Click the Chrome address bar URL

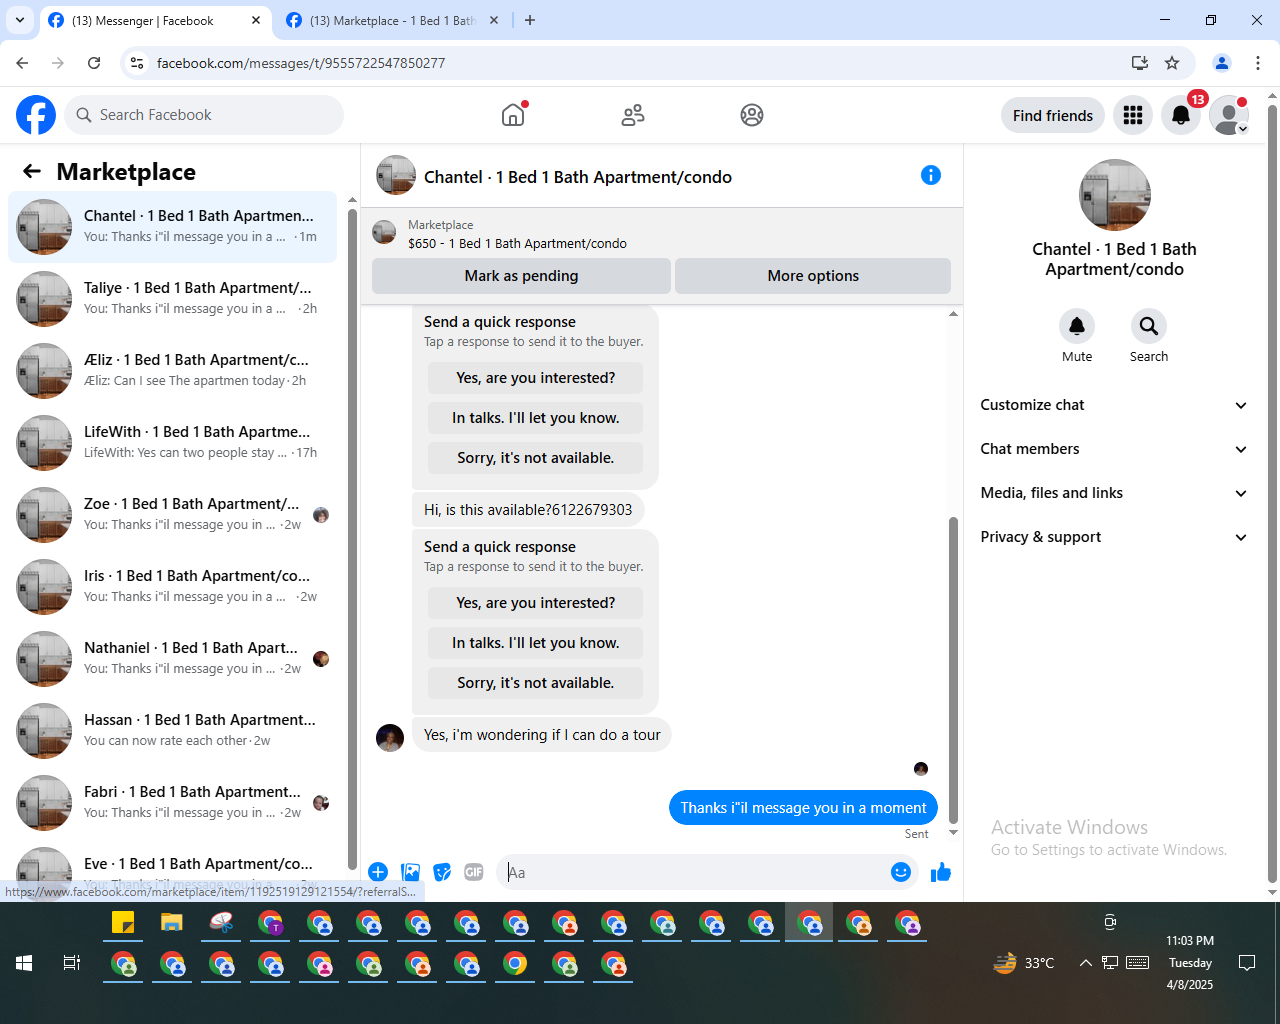[x=301, y=63]
